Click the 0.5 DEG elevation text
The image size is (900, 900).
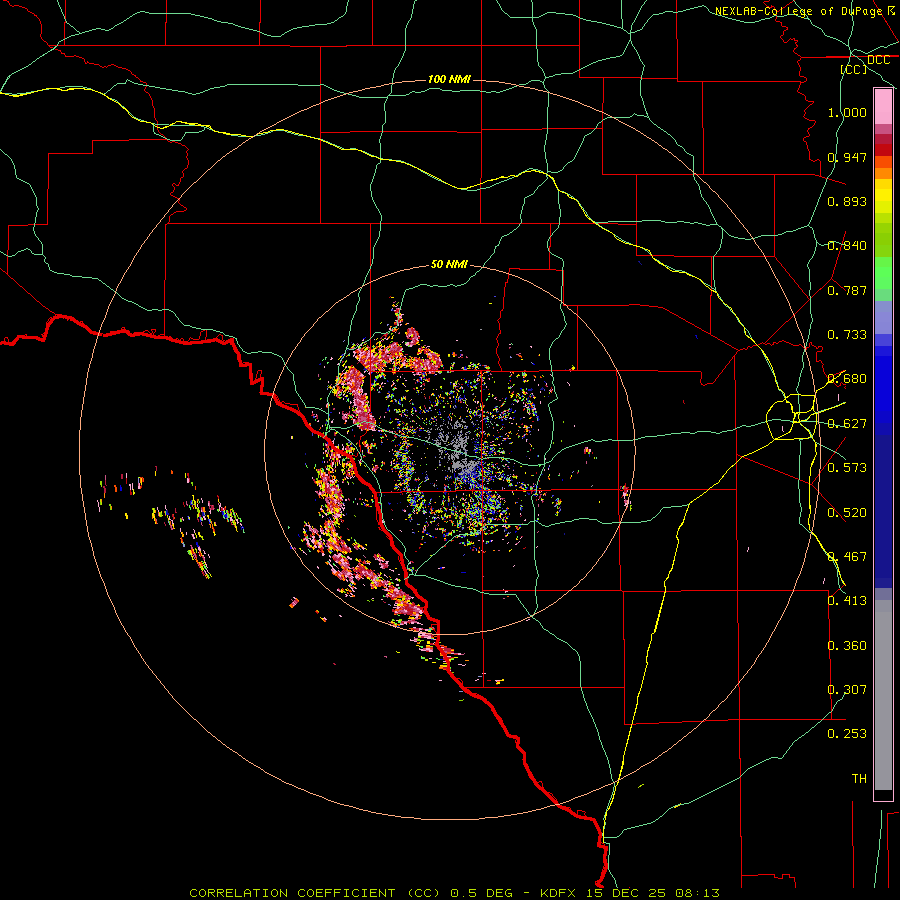[x=480, y=893]
